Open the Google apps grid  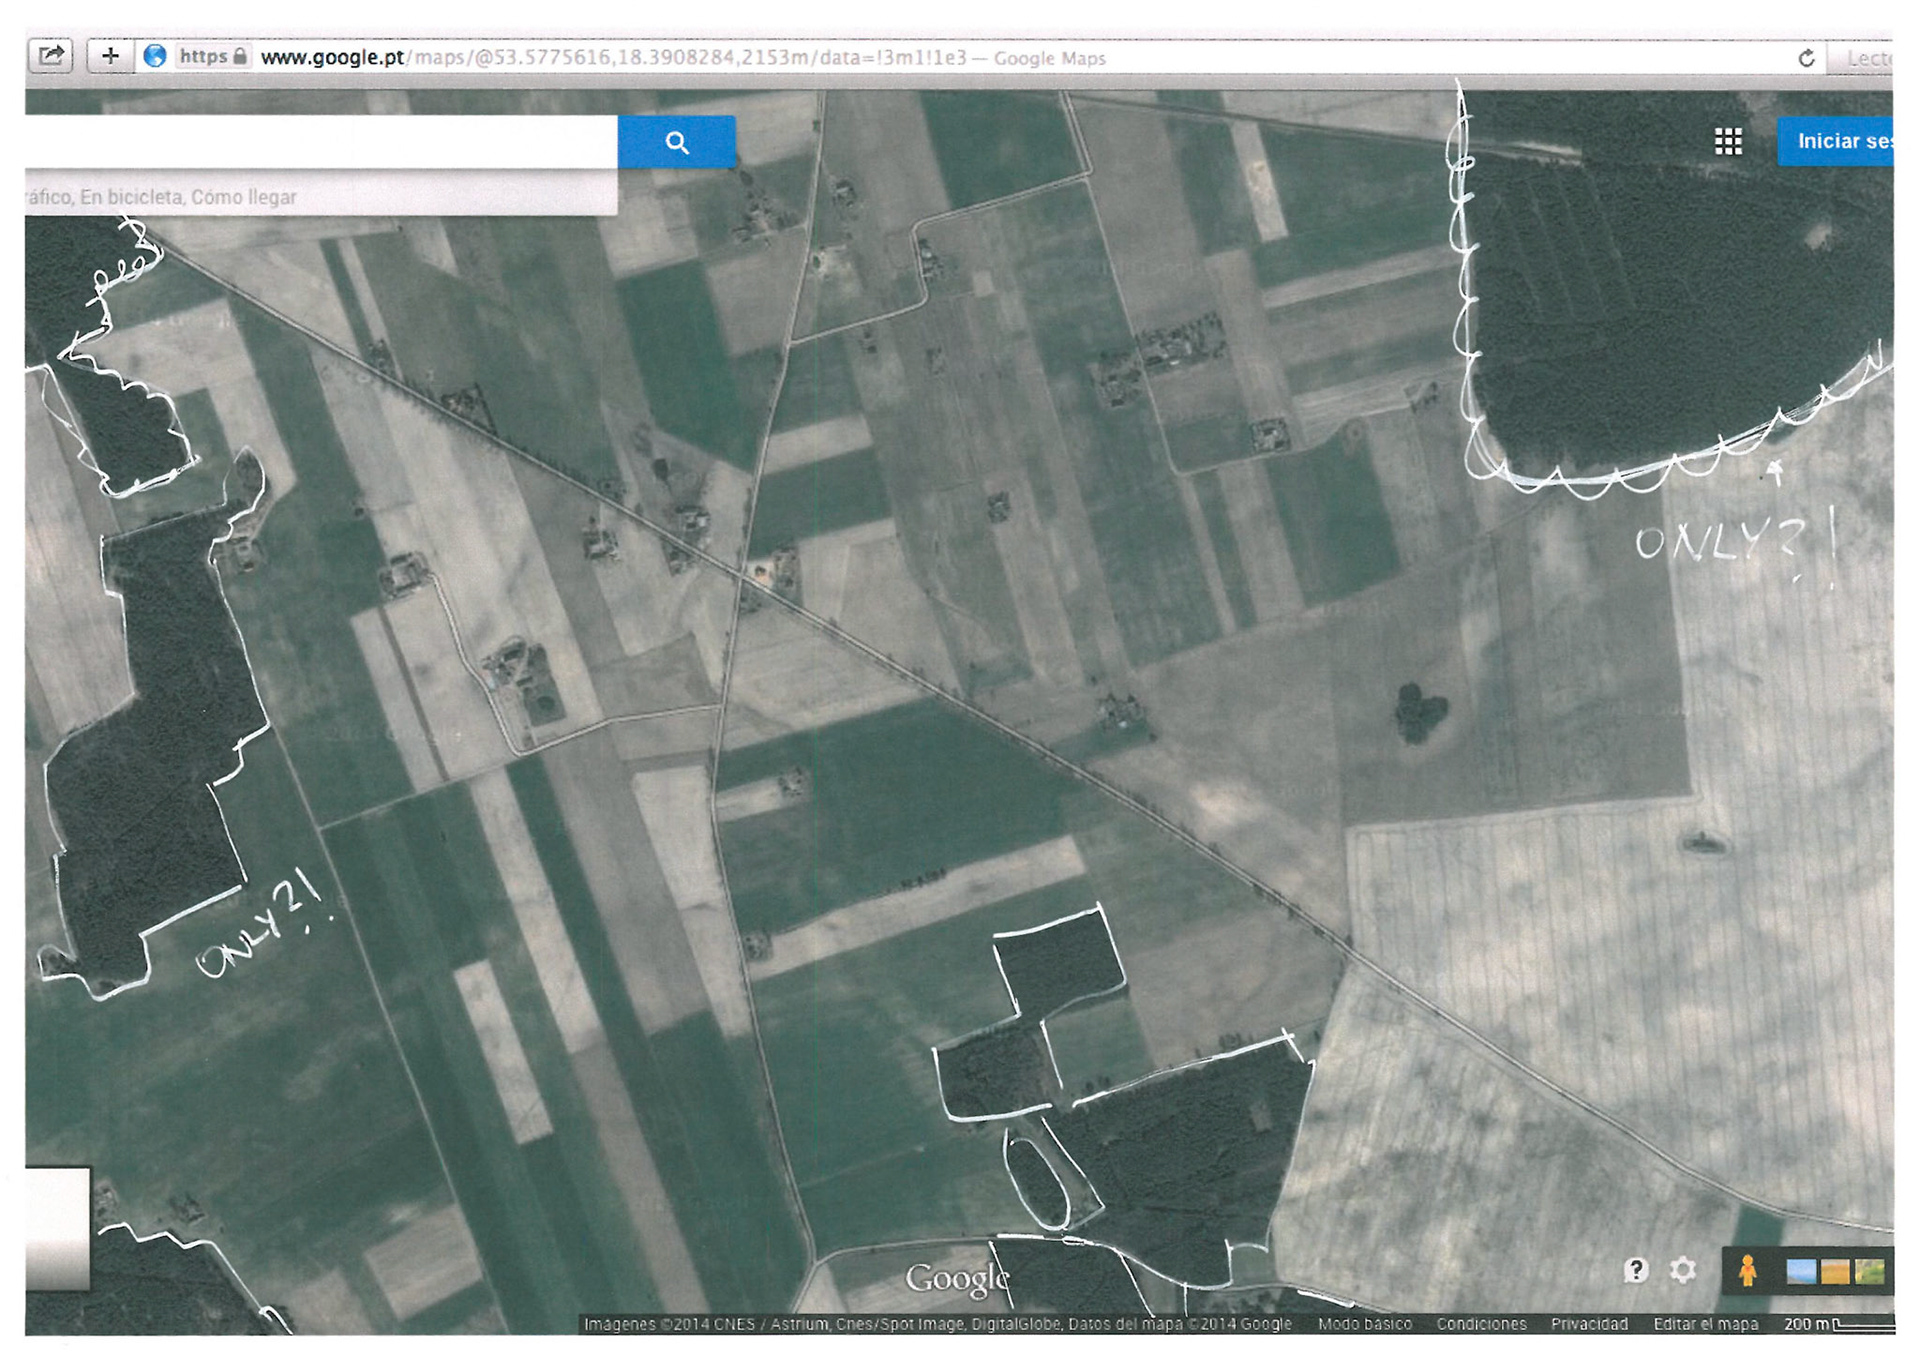tap(1727, 142)
